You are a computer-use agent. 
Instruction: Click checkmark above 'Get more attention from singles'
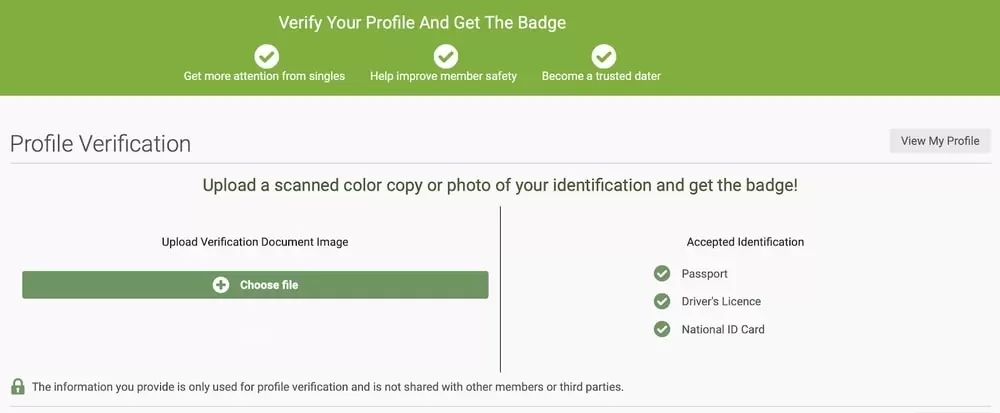[x=266, y=56]
